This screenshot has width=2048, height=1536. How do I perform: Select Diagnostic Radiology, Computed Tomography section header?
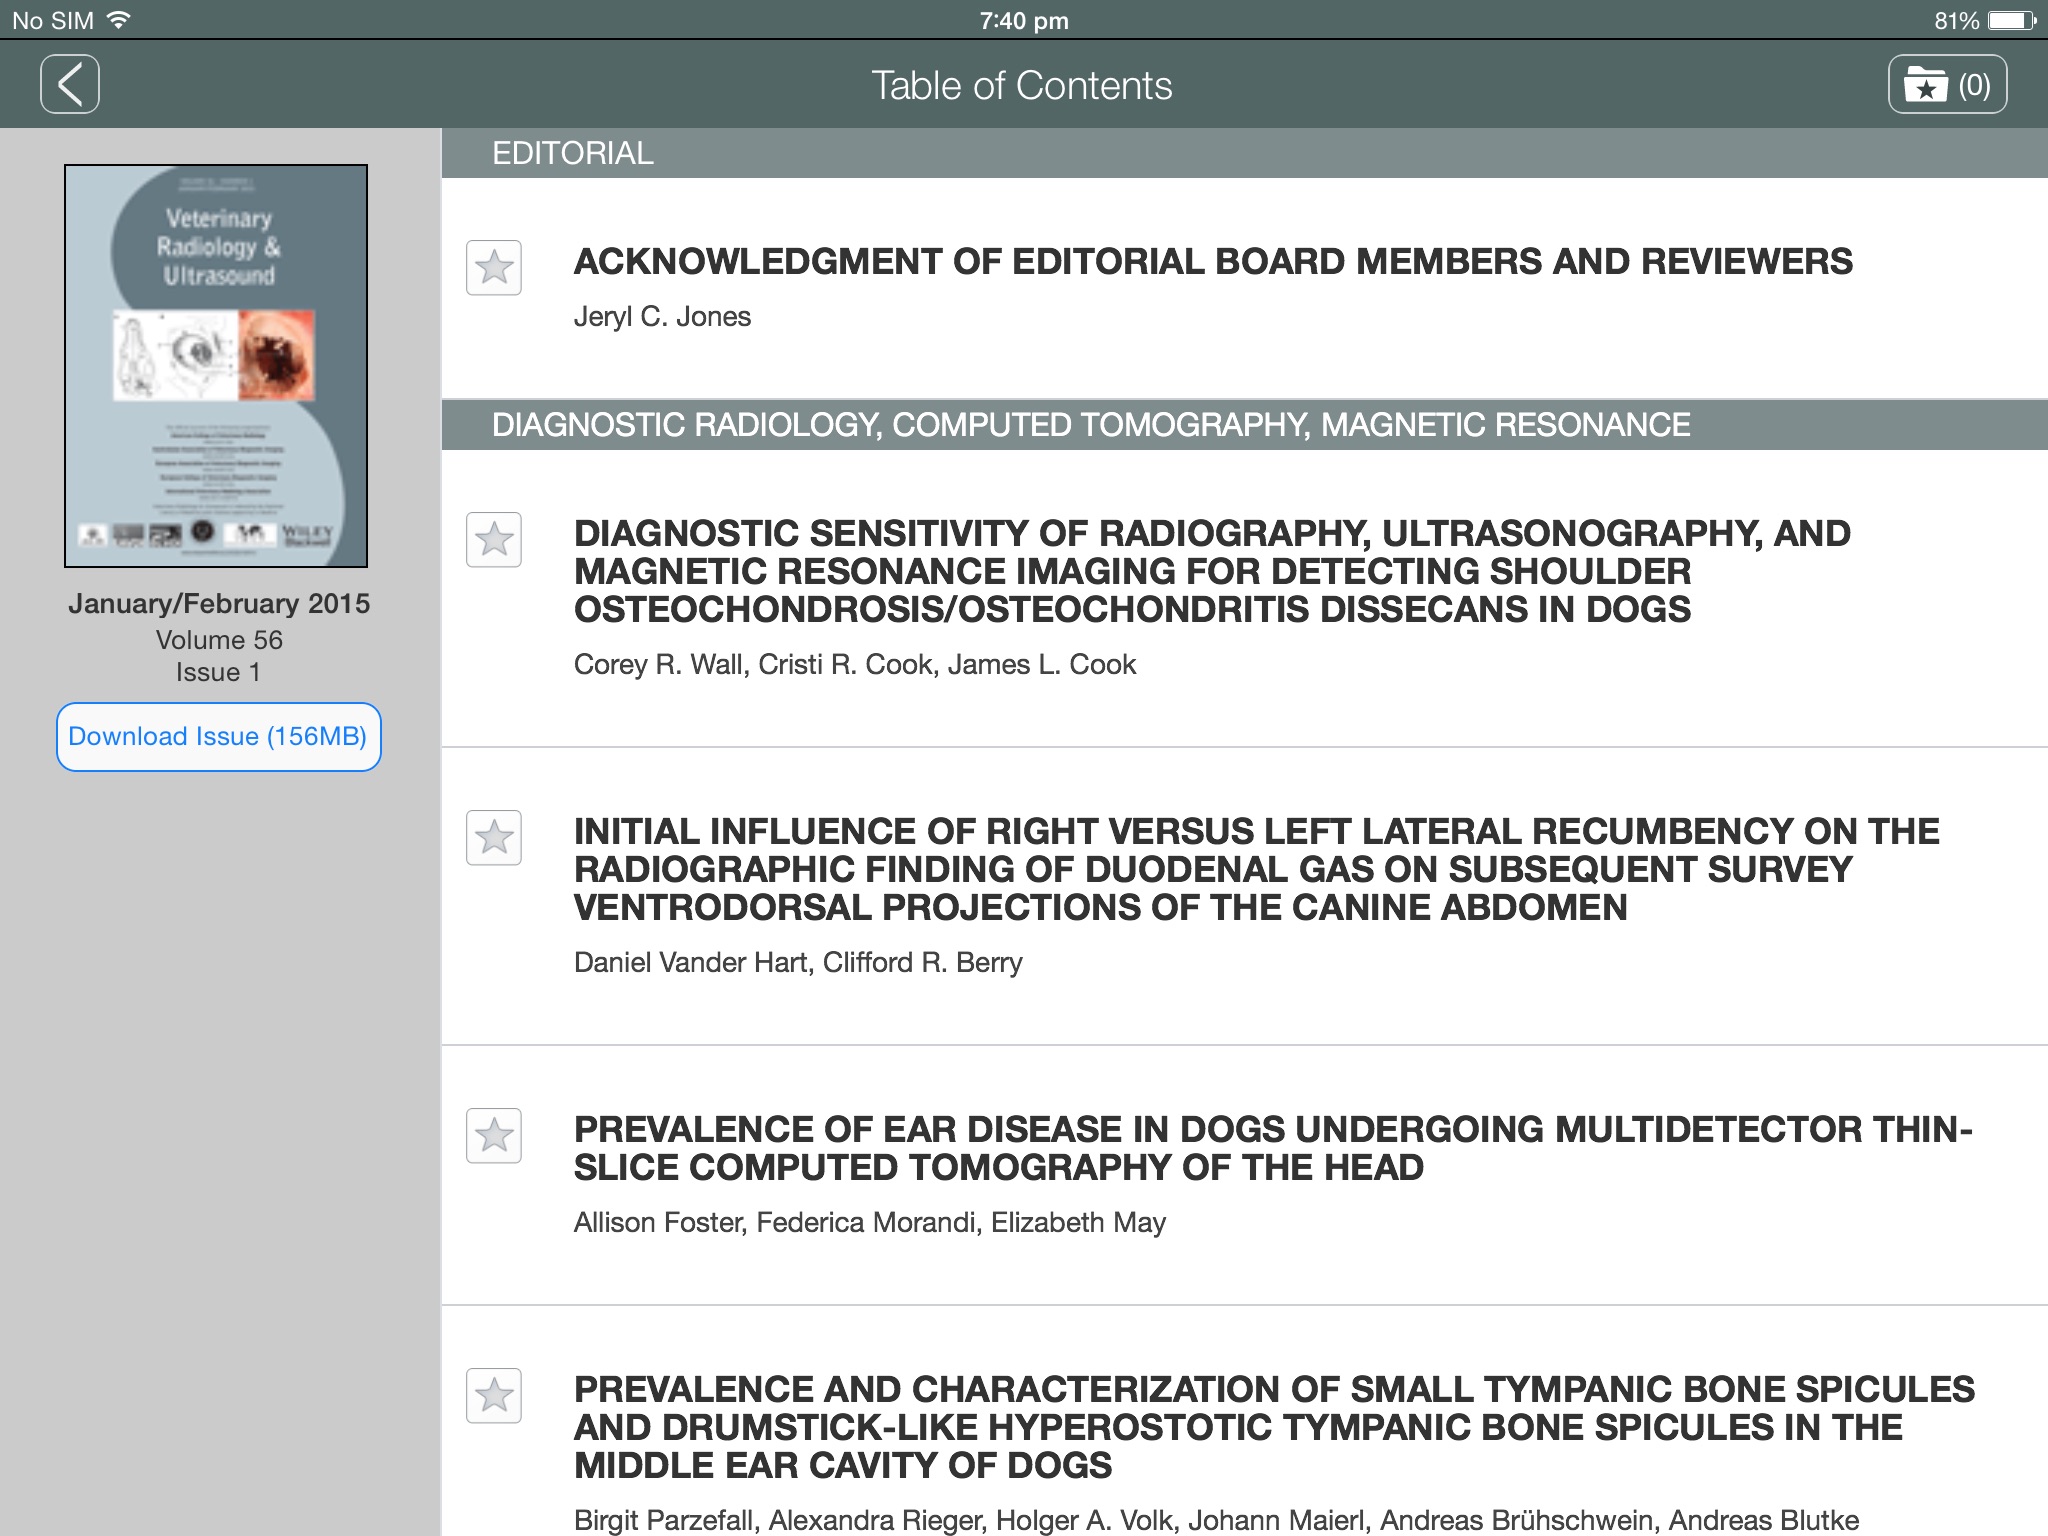(x=1090, y=425)
